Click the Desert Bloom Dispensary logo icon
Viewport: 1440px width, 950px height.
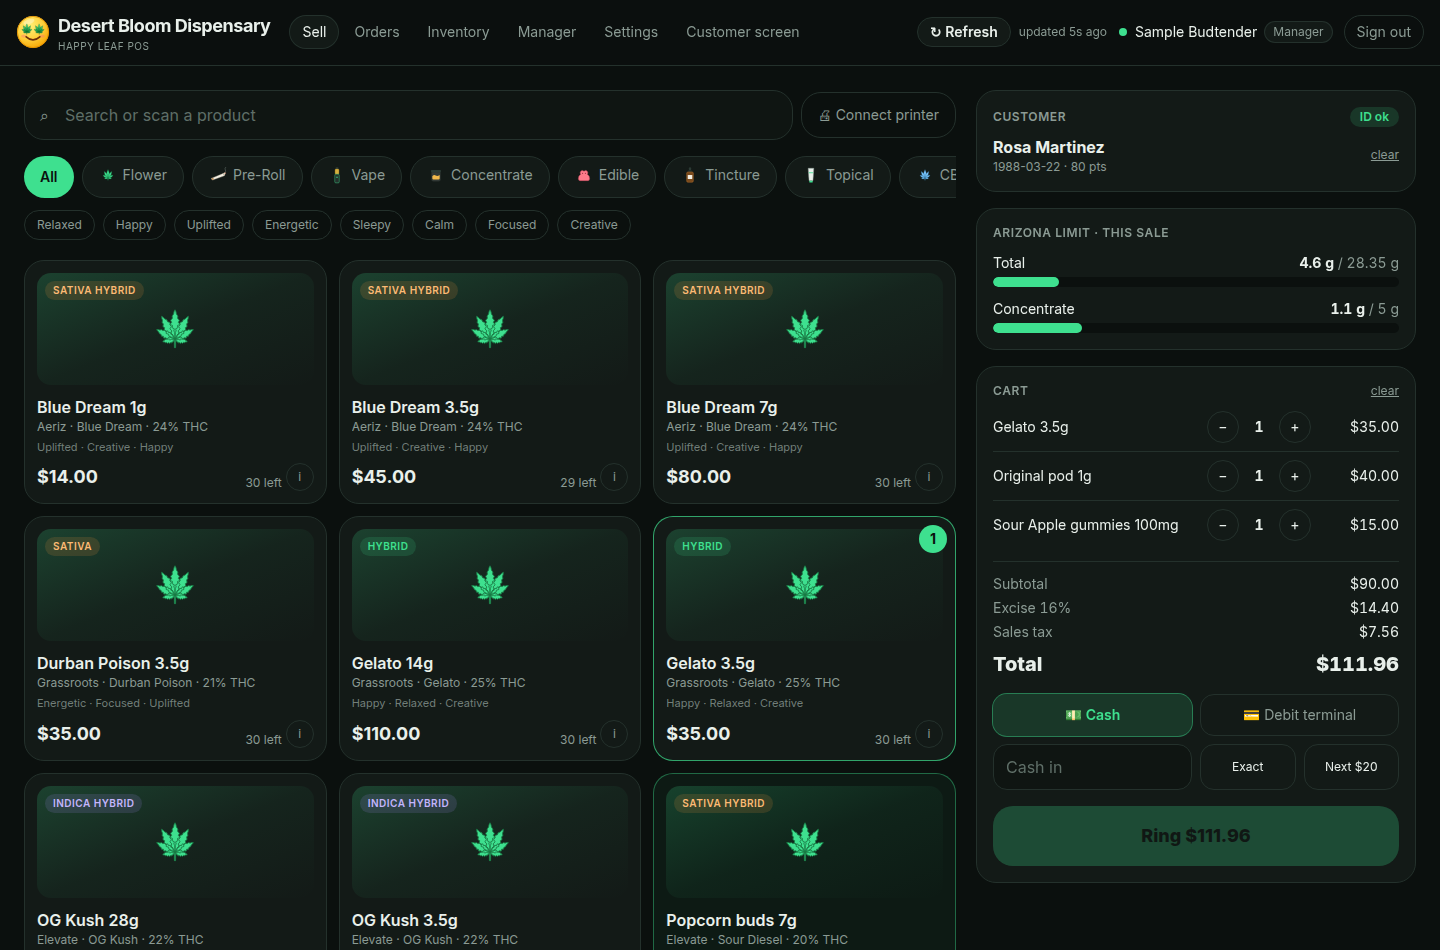click(x=33, y=32)
